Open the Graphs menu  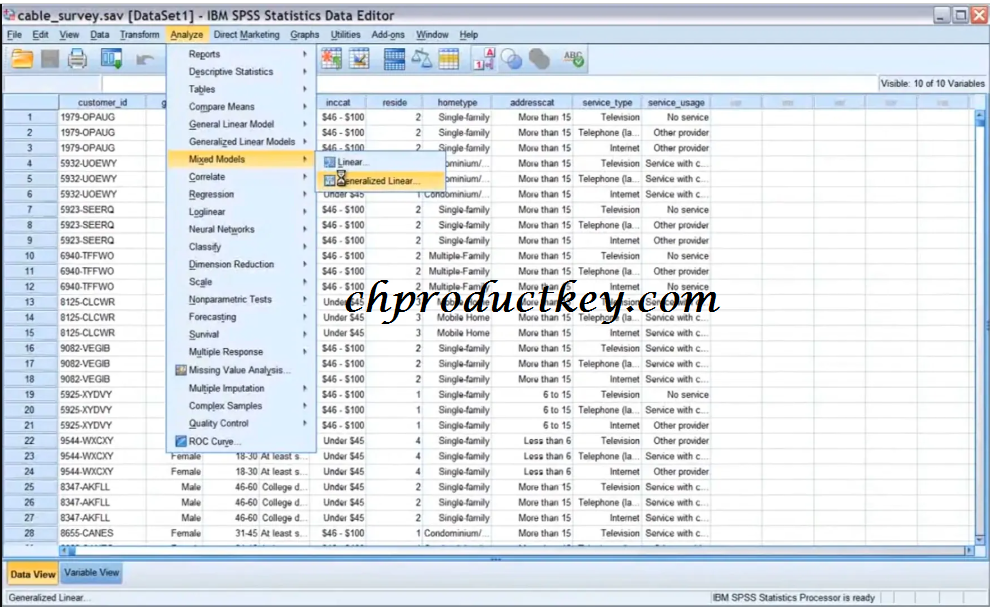[304, 35]
